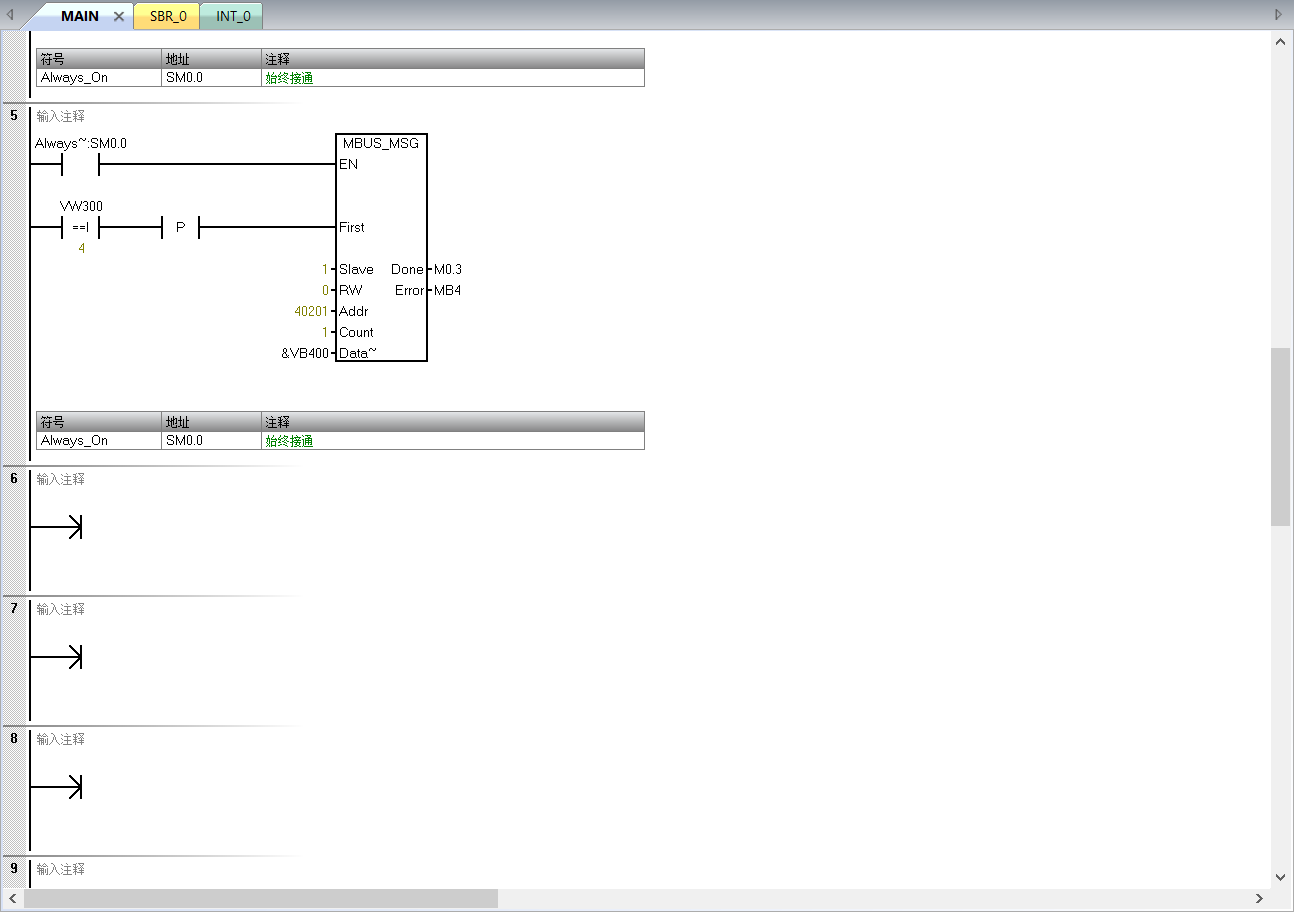This screenshot has height=912, width=1294.
Task: Select the MAIN tab
Action: (x=80, y=16)
